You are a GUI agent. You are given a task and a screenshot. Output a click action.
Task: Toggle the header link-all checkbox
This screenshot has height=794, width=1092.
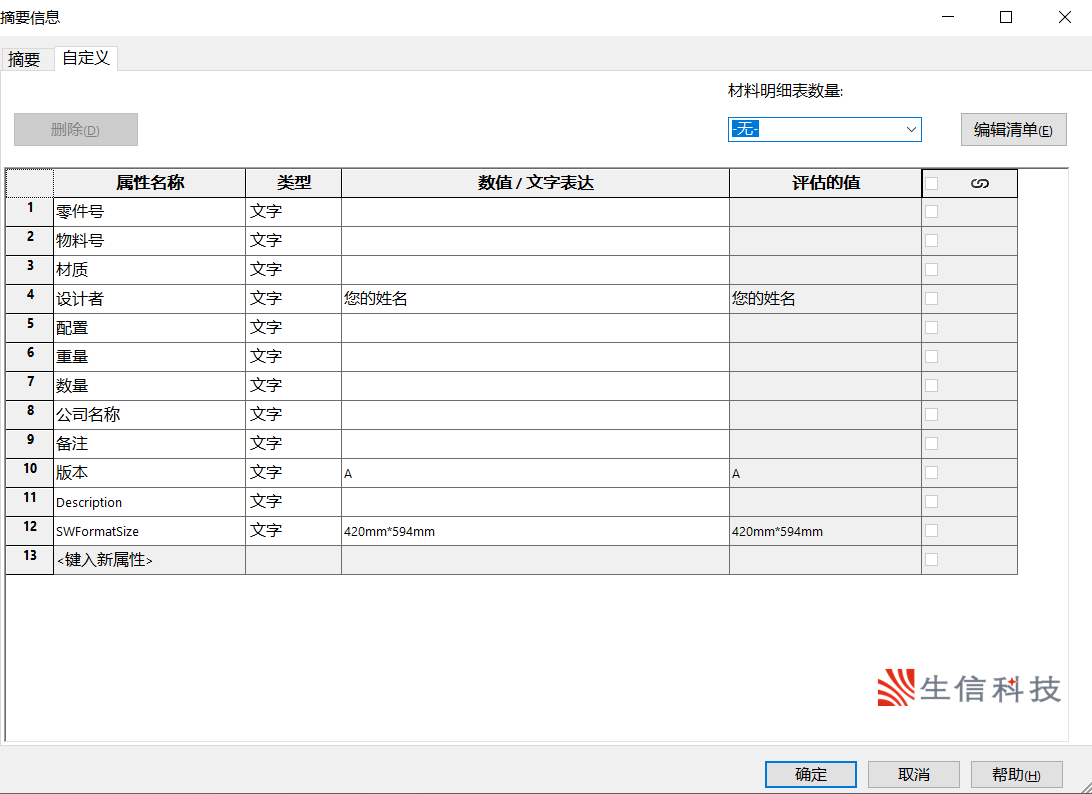[932, 183]
